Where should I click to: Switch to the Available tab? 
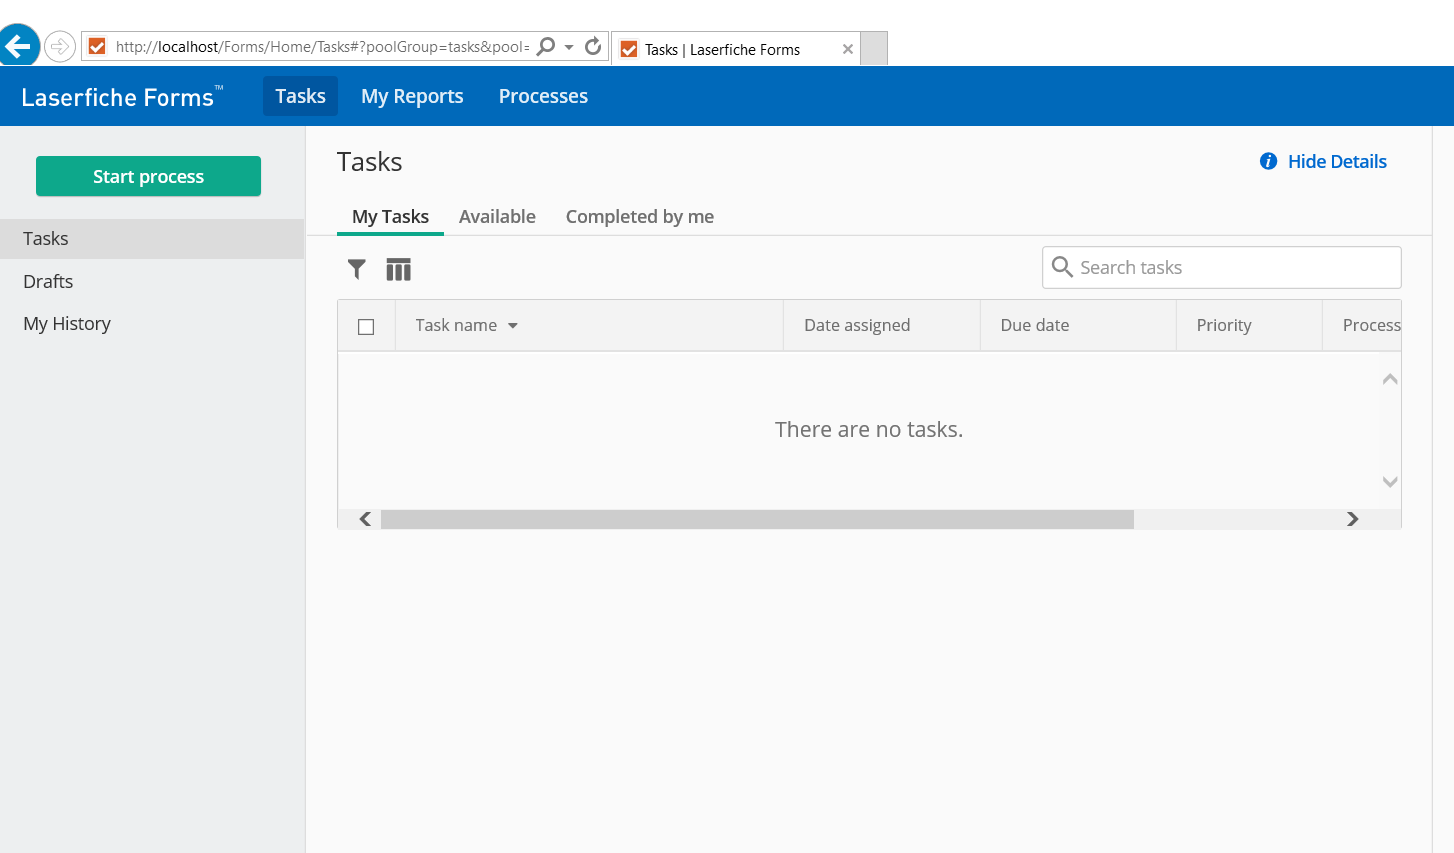pos(497,216)
